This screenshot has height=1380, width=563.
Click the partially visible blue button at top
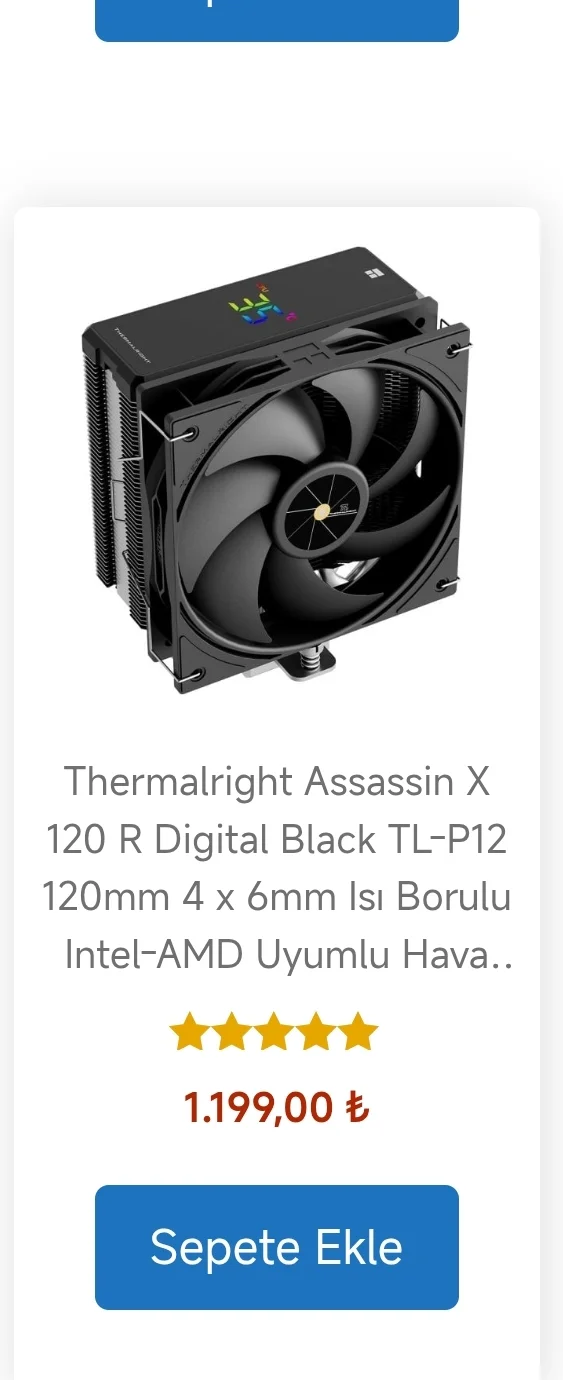(277, 20)
